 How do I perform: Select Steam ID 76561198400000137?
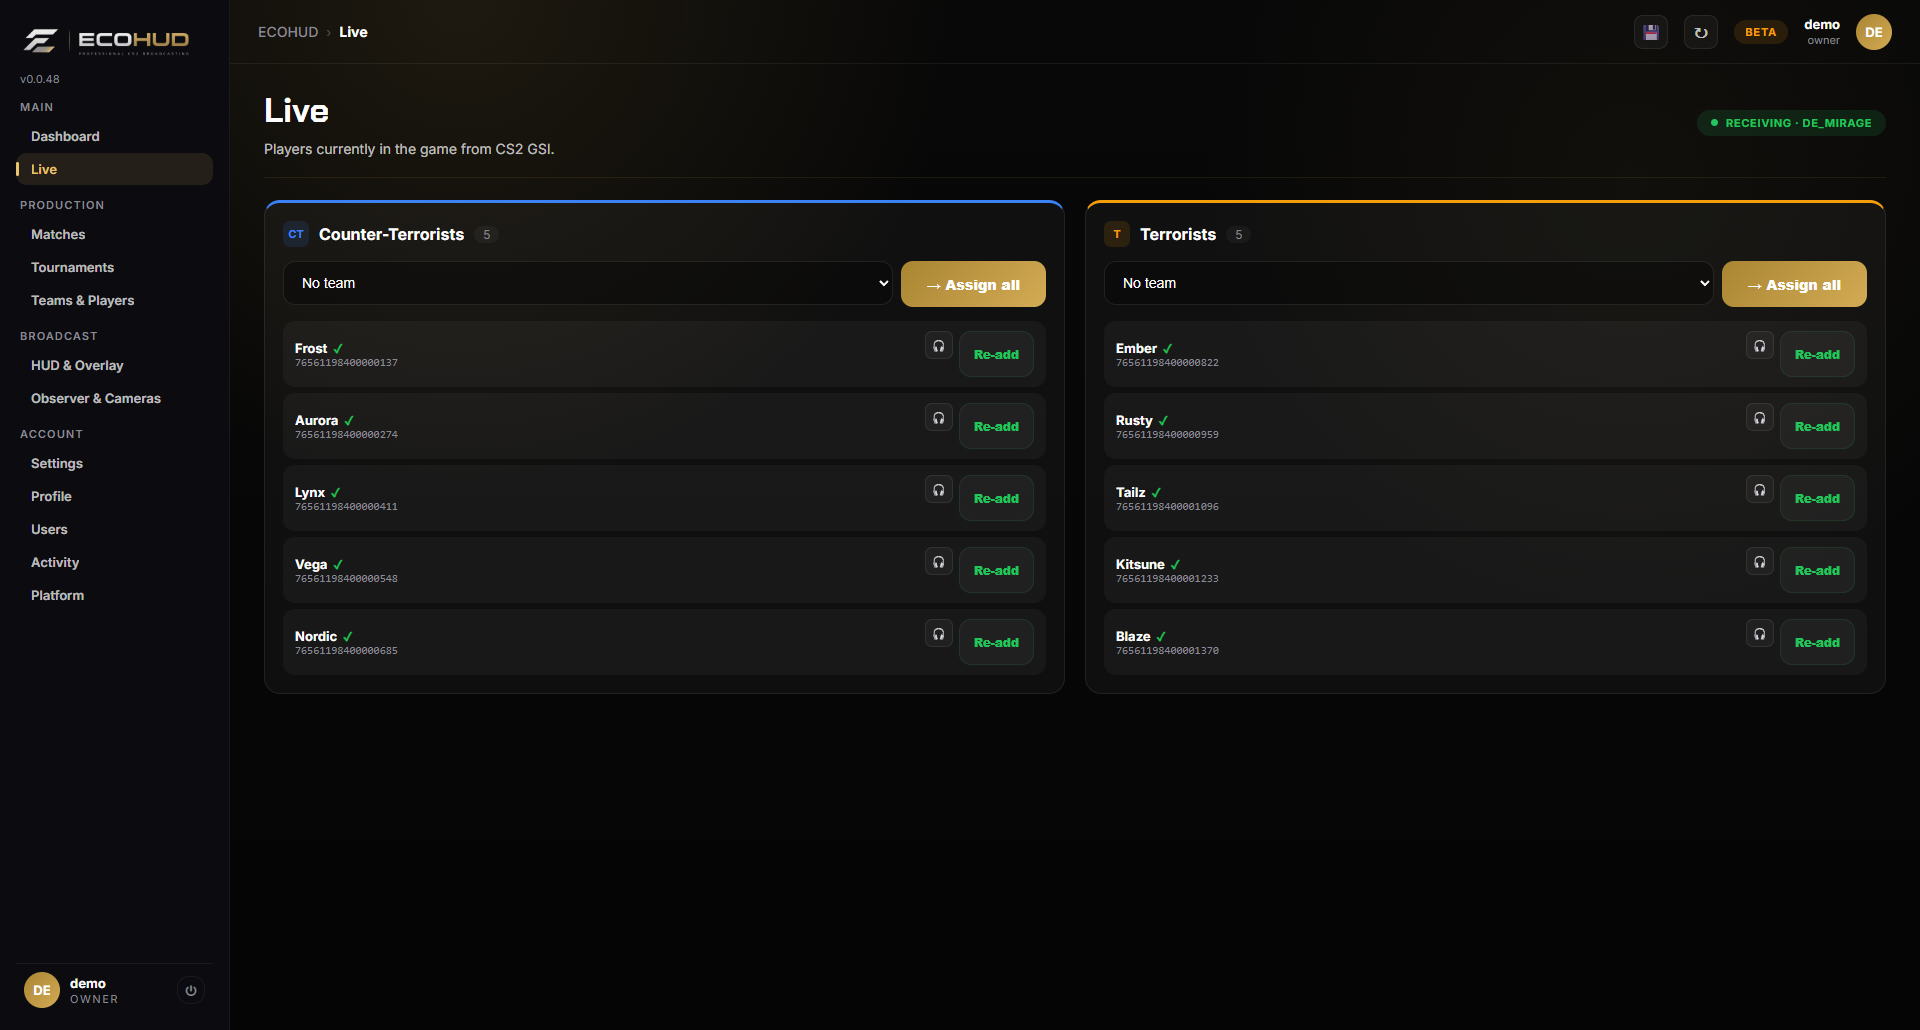(346, 363)
